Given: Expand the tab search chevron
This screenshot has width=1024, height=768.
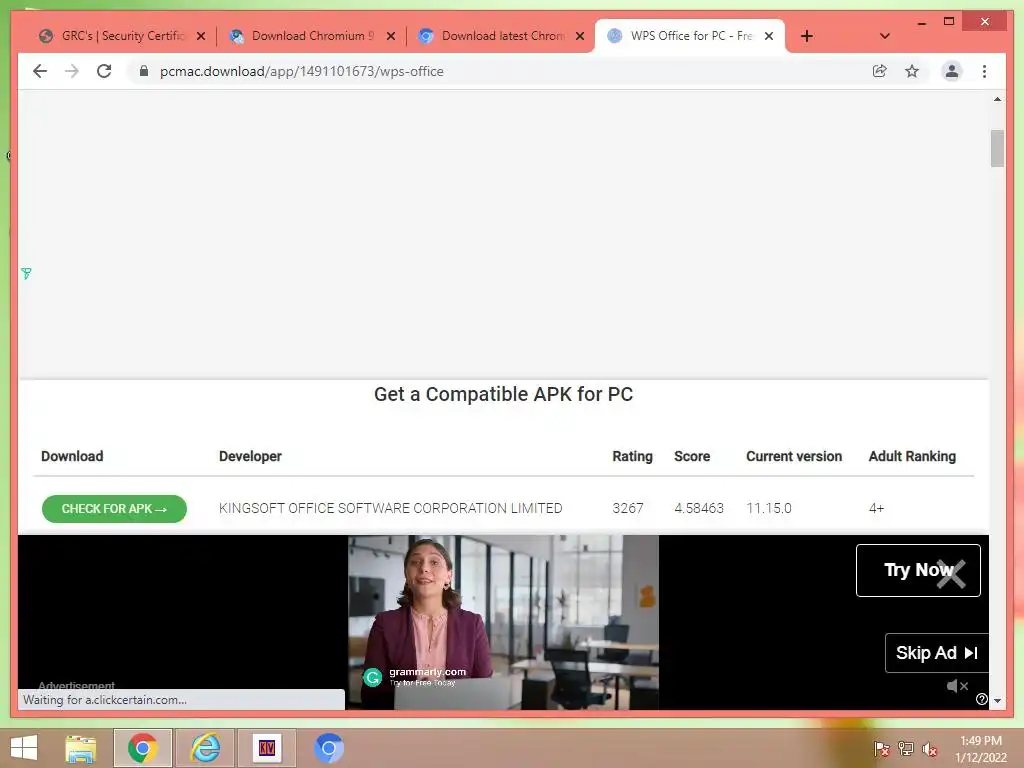Looking at the screenshot, I should coord(885,36).
